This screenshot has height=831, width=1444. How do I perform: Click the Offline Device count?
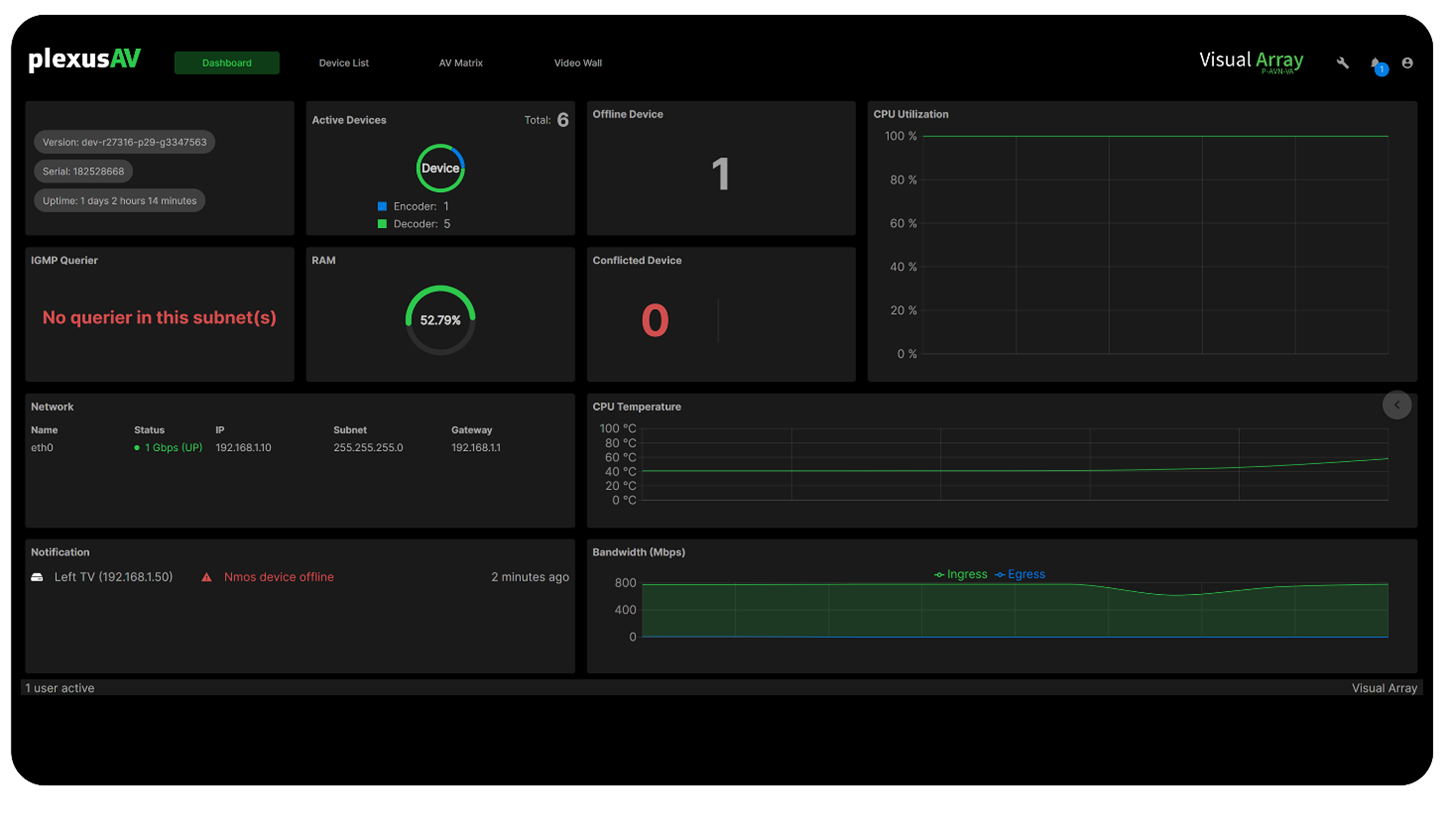coord(721,175)
